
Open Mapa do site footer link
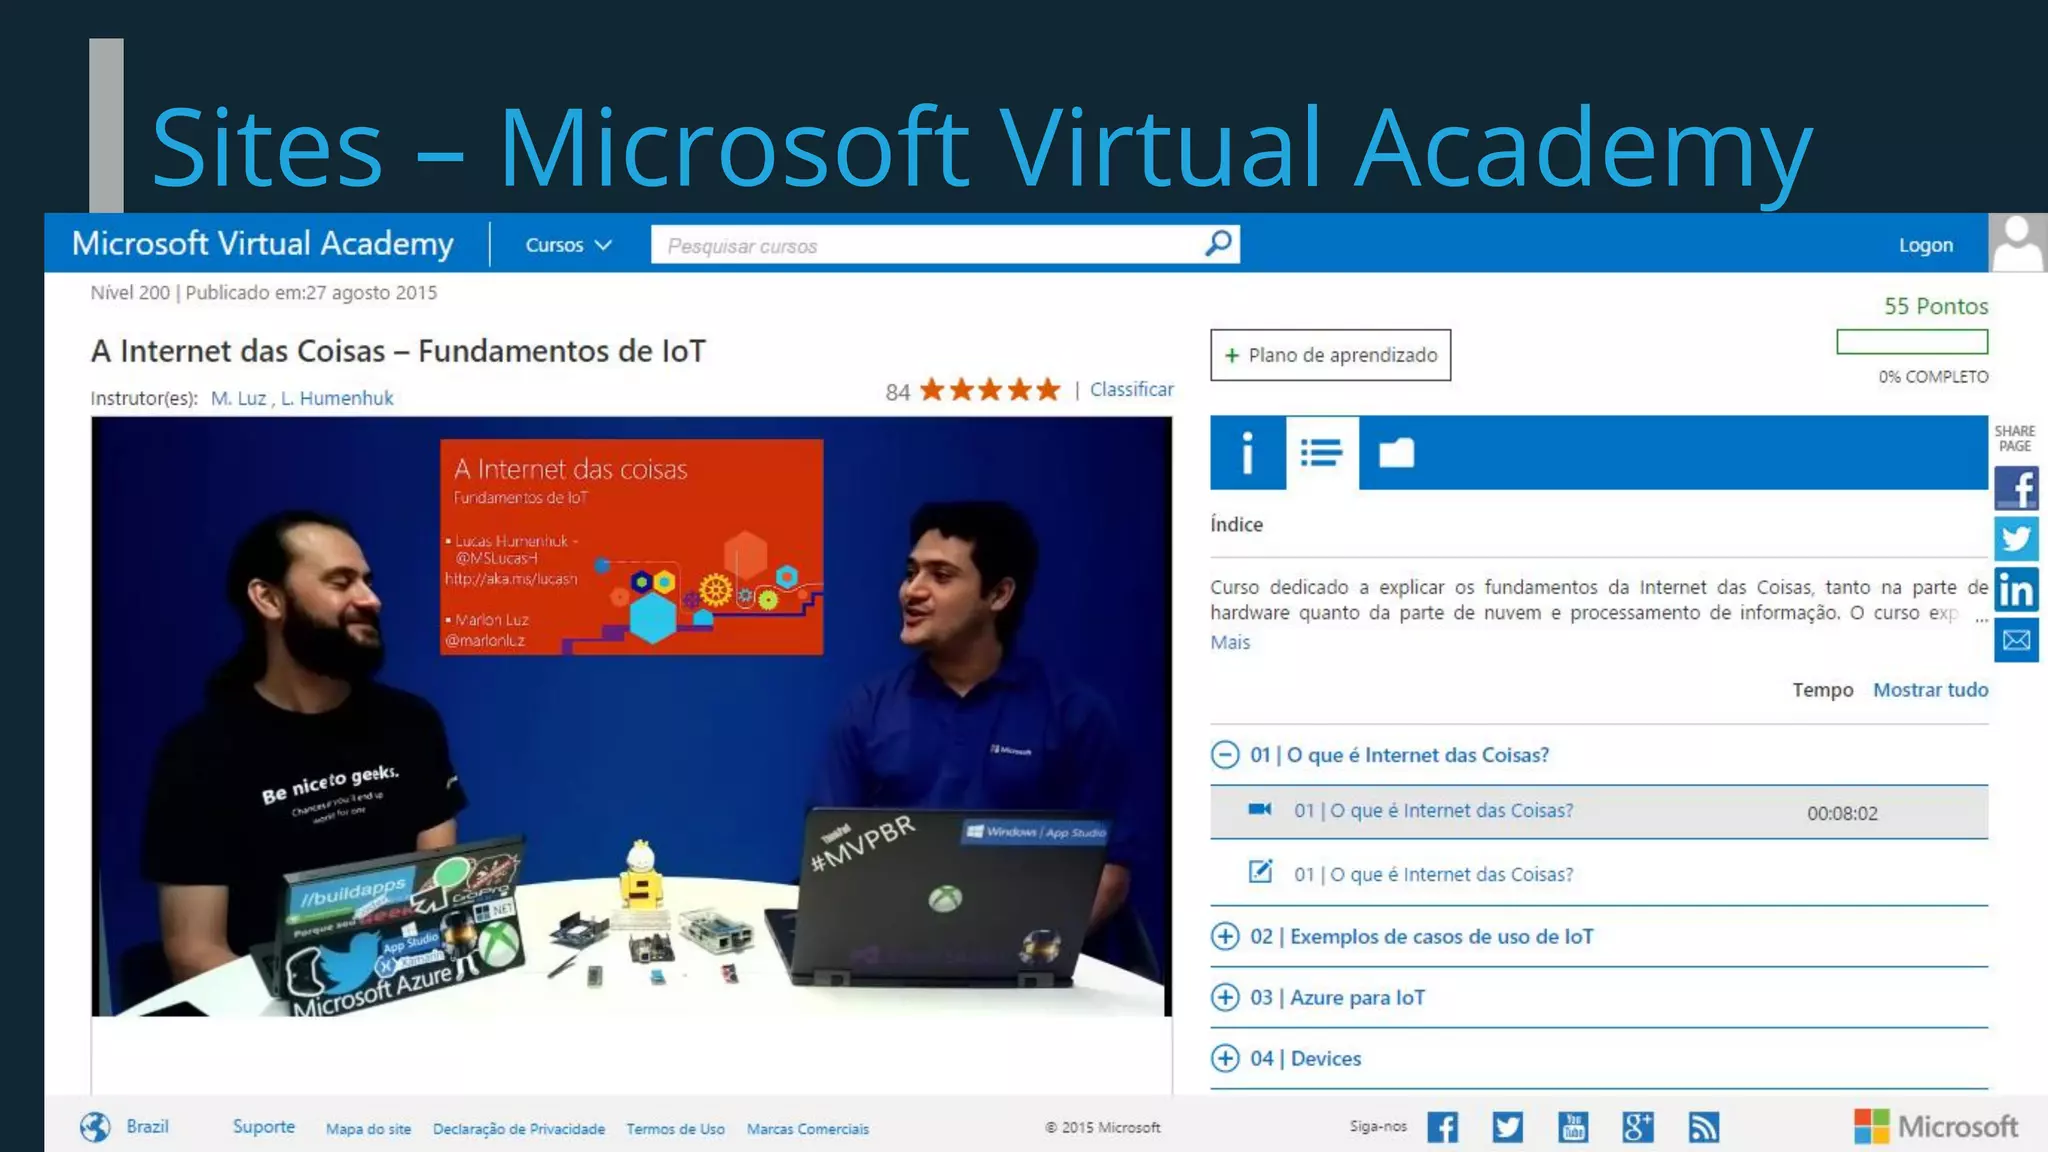[368, 1128]
